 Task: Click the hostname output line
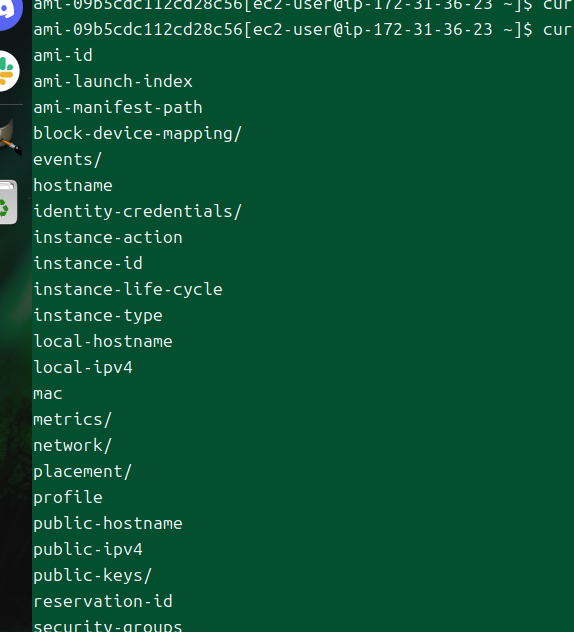[73, 186]
